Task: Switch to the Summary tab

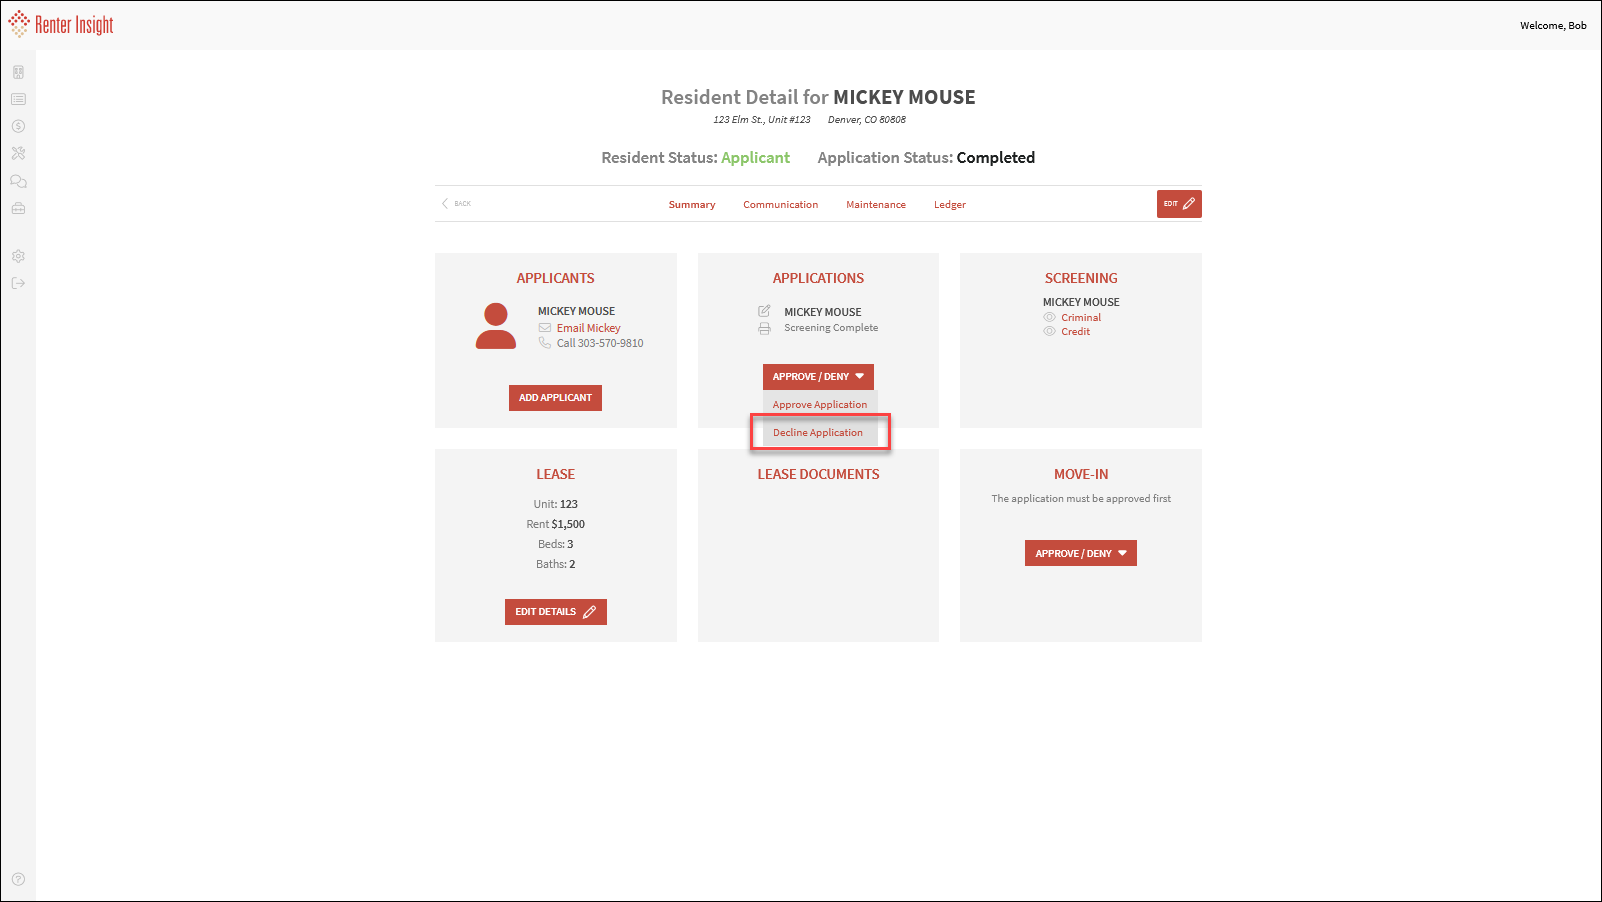Action: (x=692, y=204)
